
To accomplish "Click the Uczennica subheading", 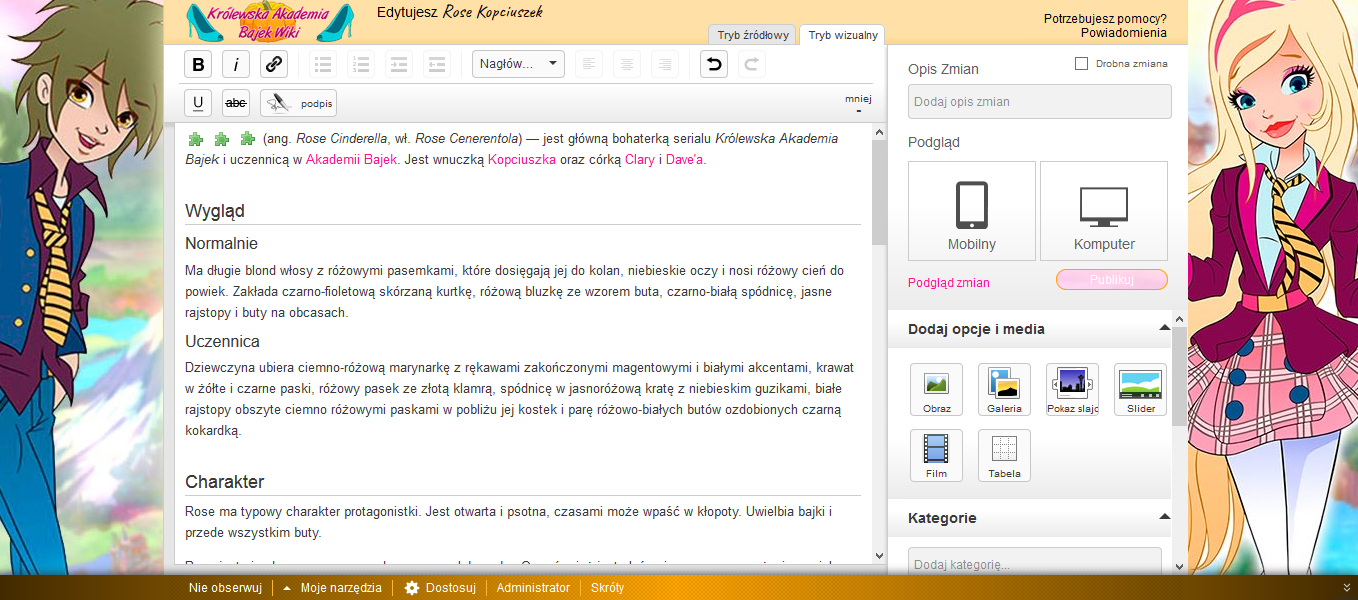I will tap(222, 341).
